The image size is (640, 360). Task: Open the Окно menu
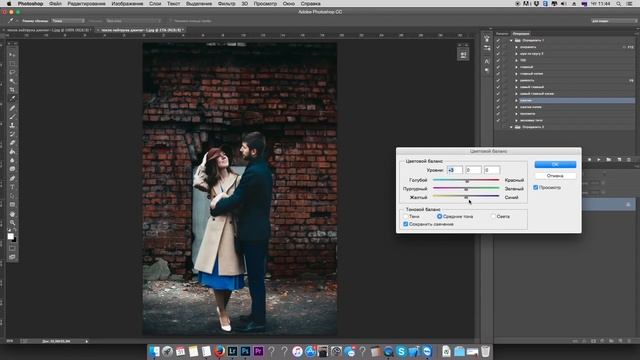289,4
